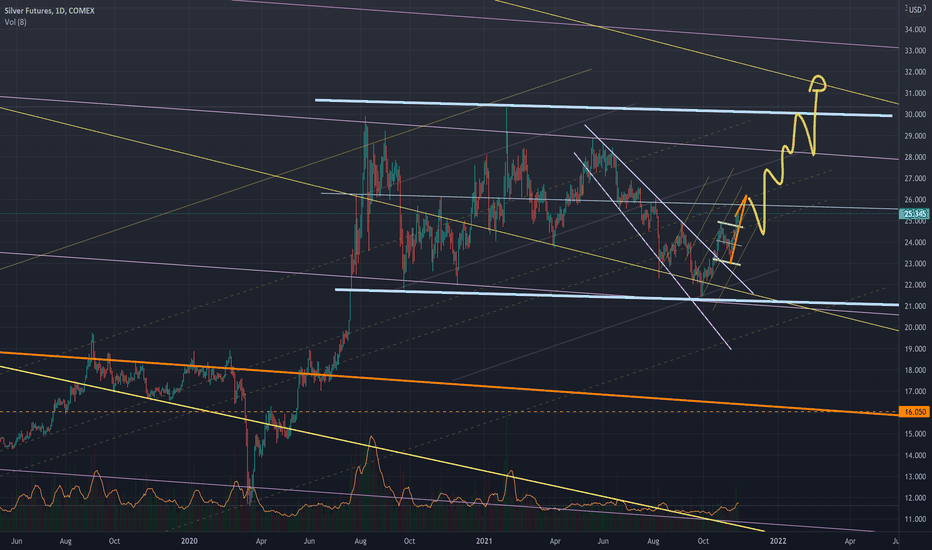Click the 22.000 price axis label

point(915,285)
